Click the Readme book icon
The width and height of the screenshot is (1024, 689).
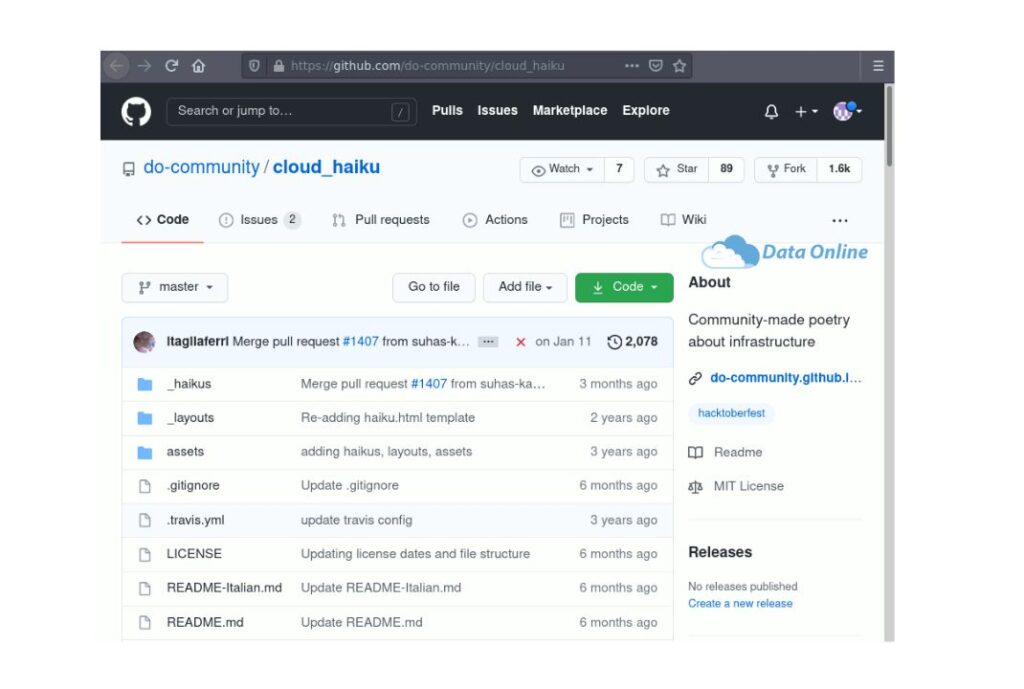(696, 453)
